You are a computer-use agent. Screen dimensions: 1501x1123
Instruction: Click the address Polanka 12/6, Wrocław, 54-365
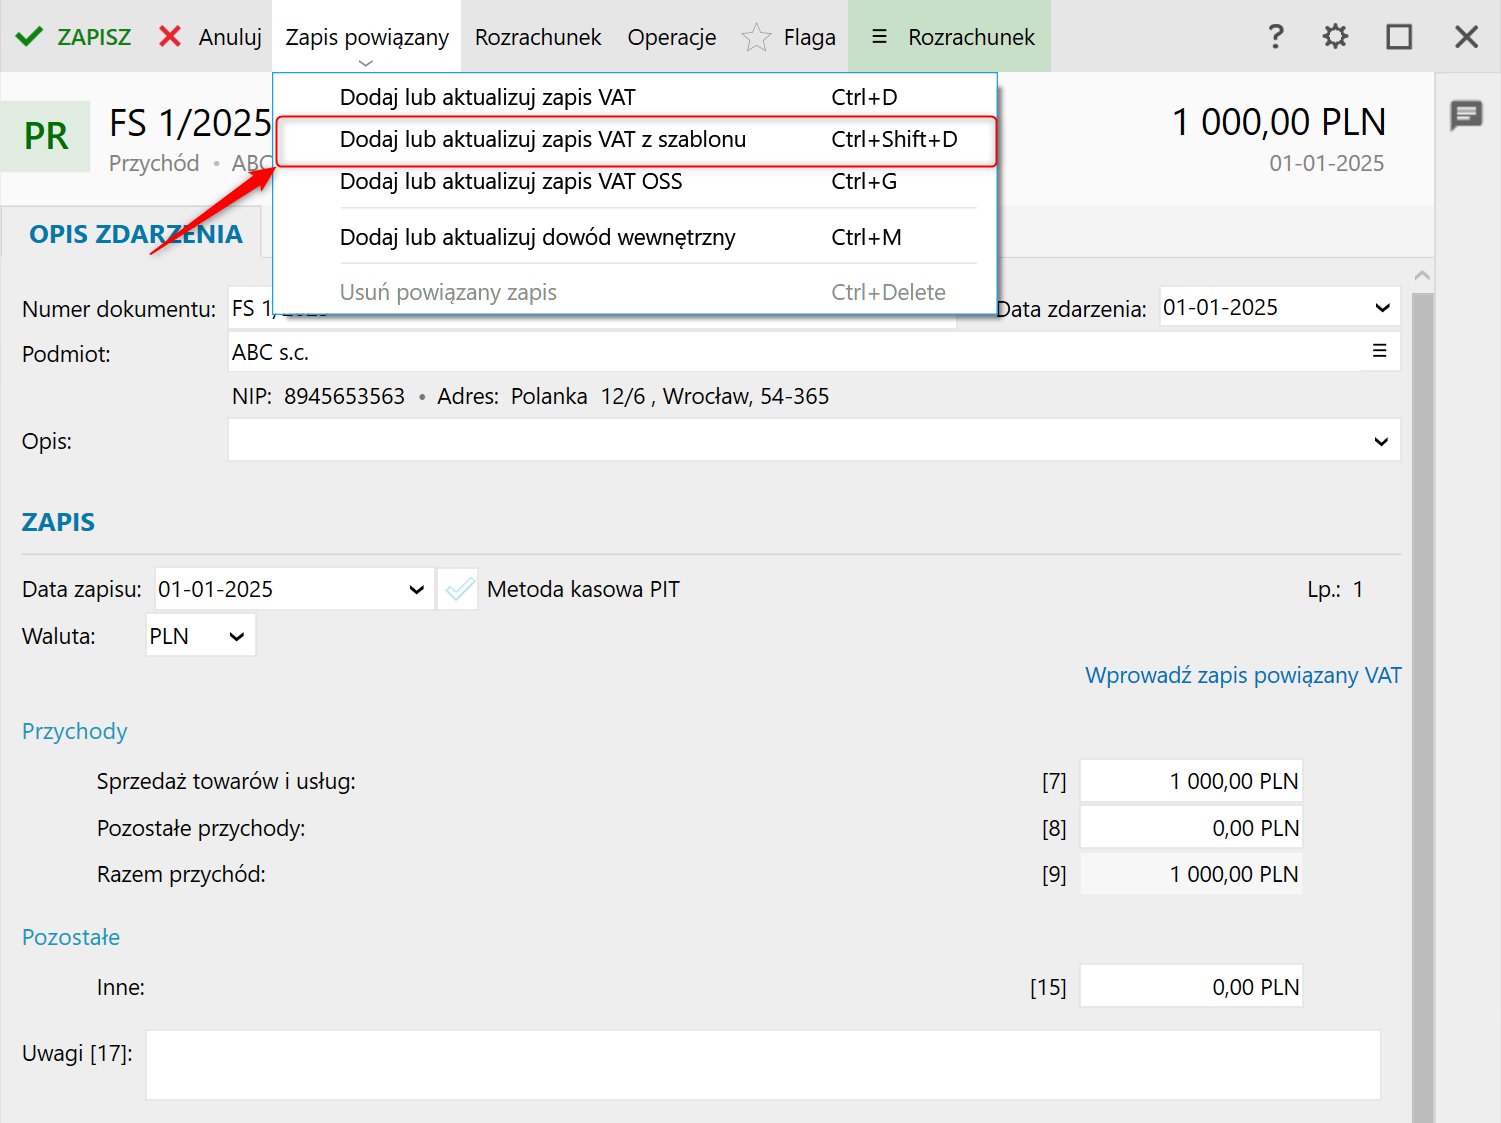click(670, 396)
